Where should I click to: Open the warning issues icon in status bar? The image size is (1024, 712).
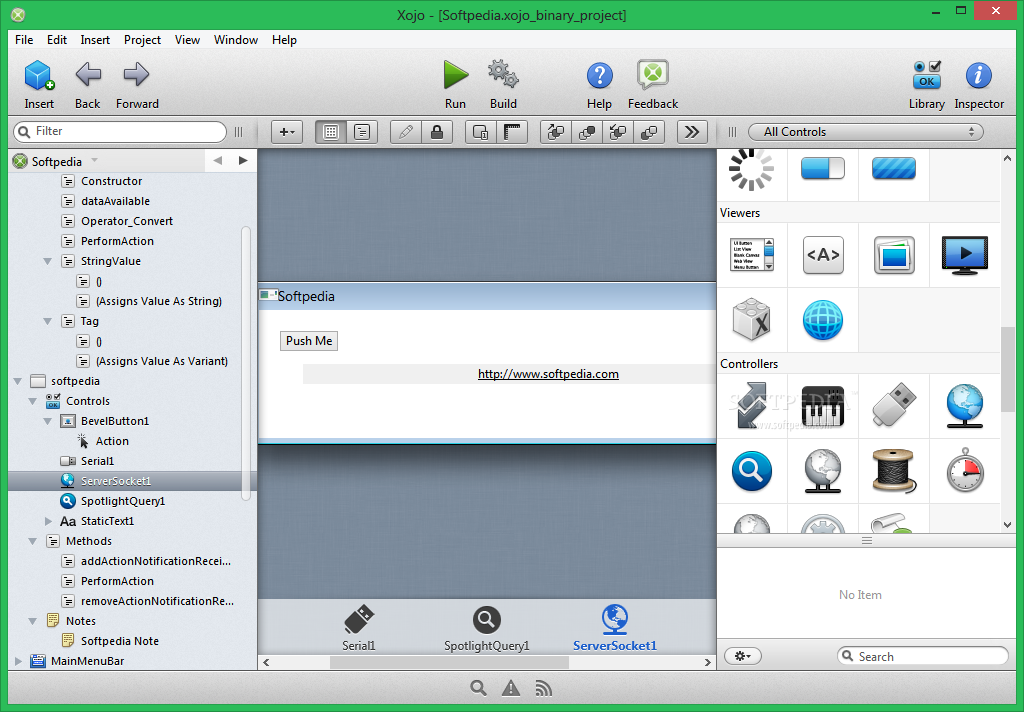[x=511, y=688]
